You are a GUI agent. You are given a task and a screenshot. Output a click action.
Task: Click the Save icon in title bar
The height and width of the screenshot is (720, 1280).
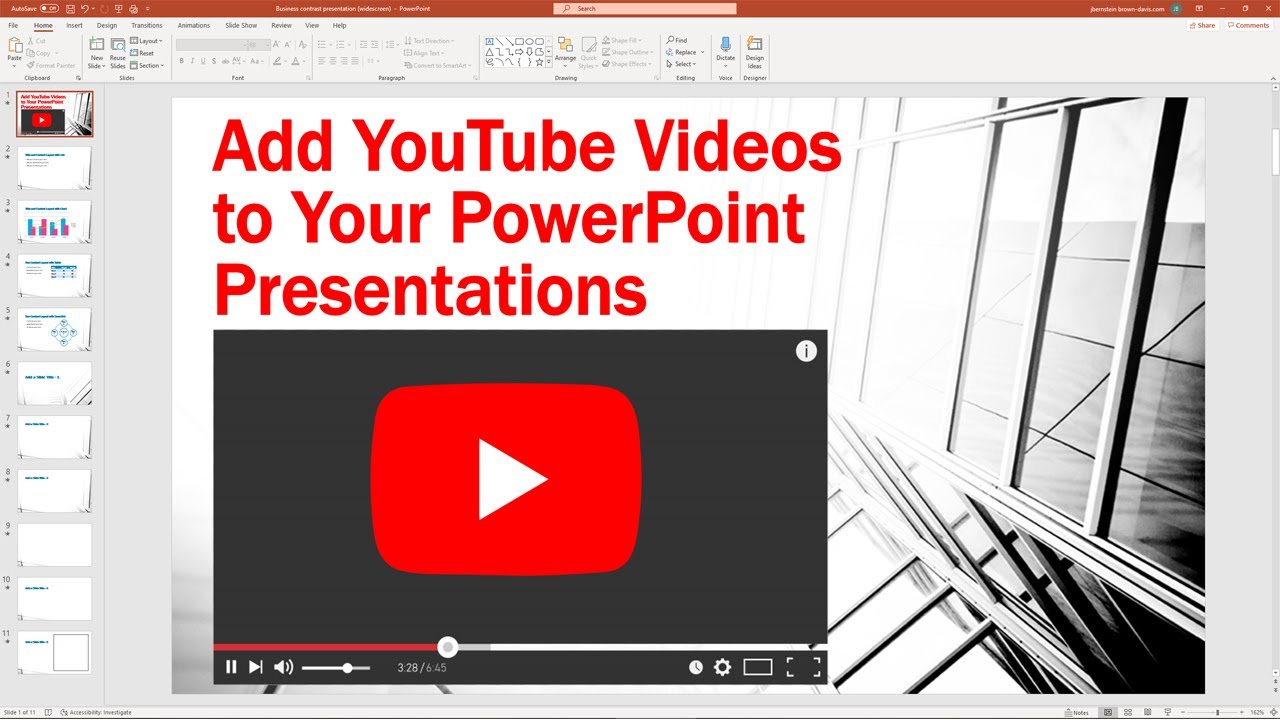point(70,8)
